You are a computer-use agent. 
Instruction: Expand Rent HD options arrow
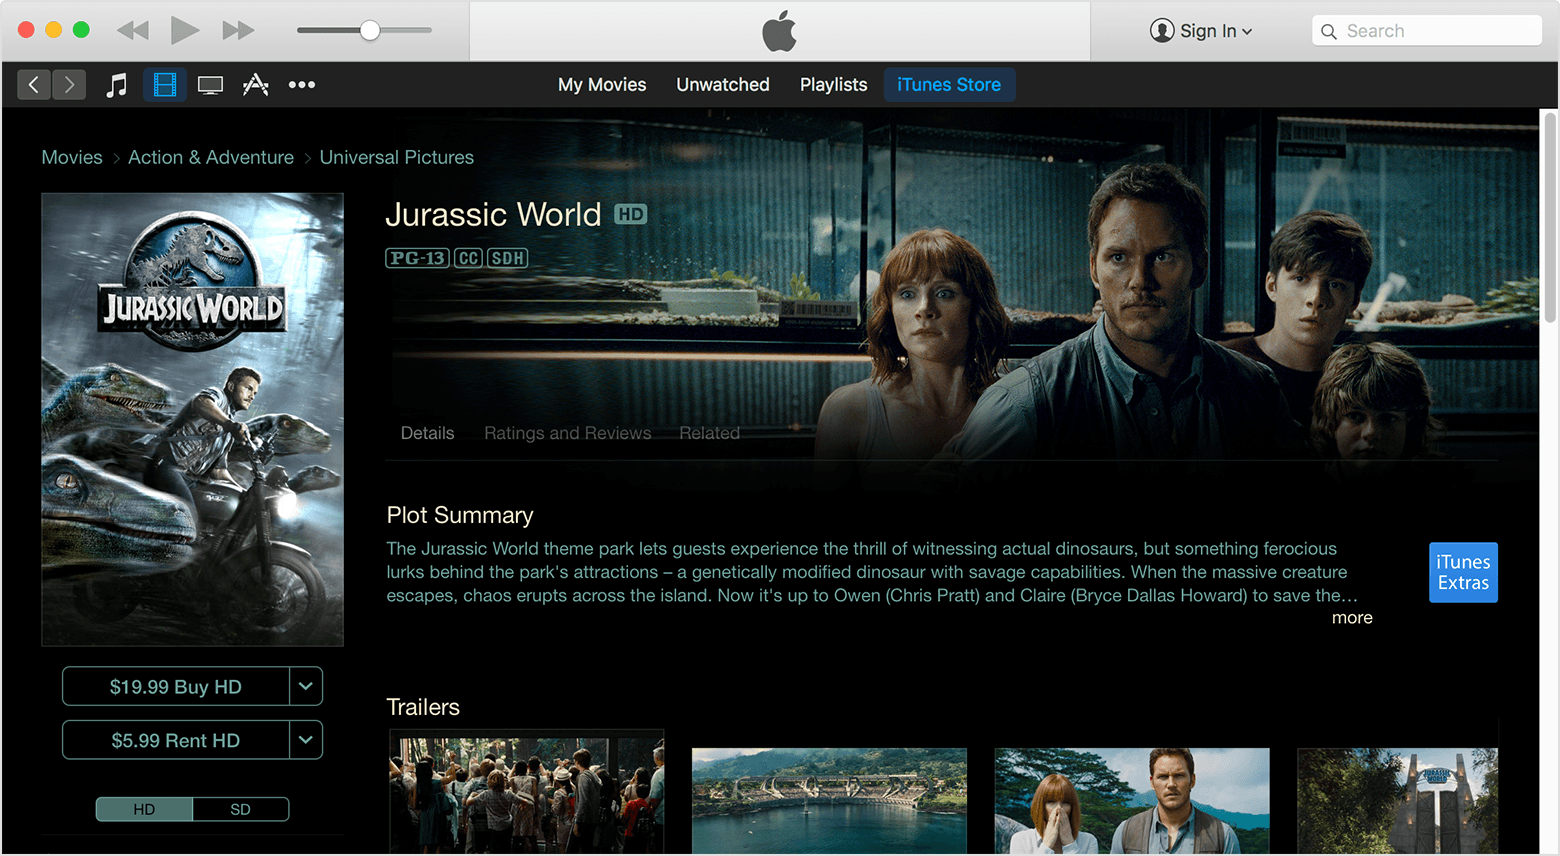(x=306, y=741)
